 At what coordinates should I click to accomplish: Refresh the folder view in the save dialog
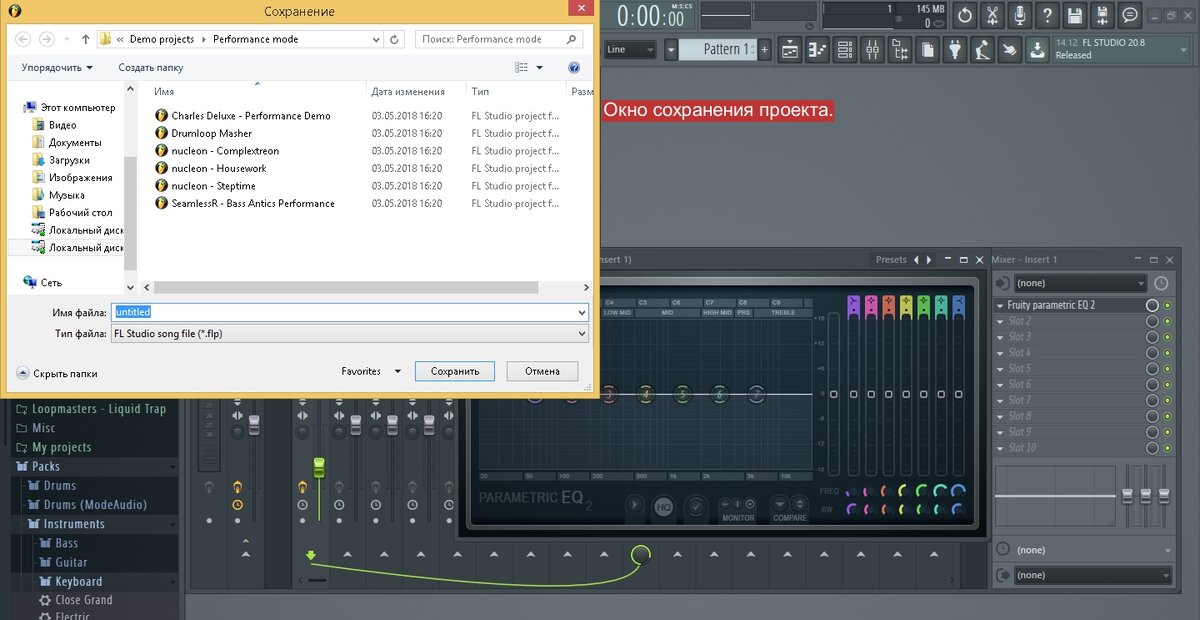tap(395, 39)
